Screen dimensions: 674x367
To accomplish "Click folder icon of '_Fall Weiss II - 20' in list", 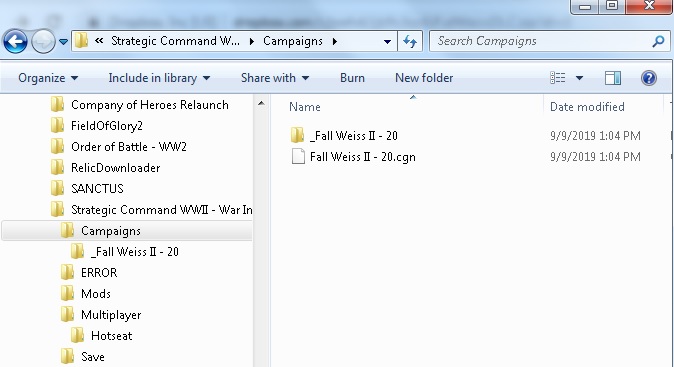I will click(297, 135).
